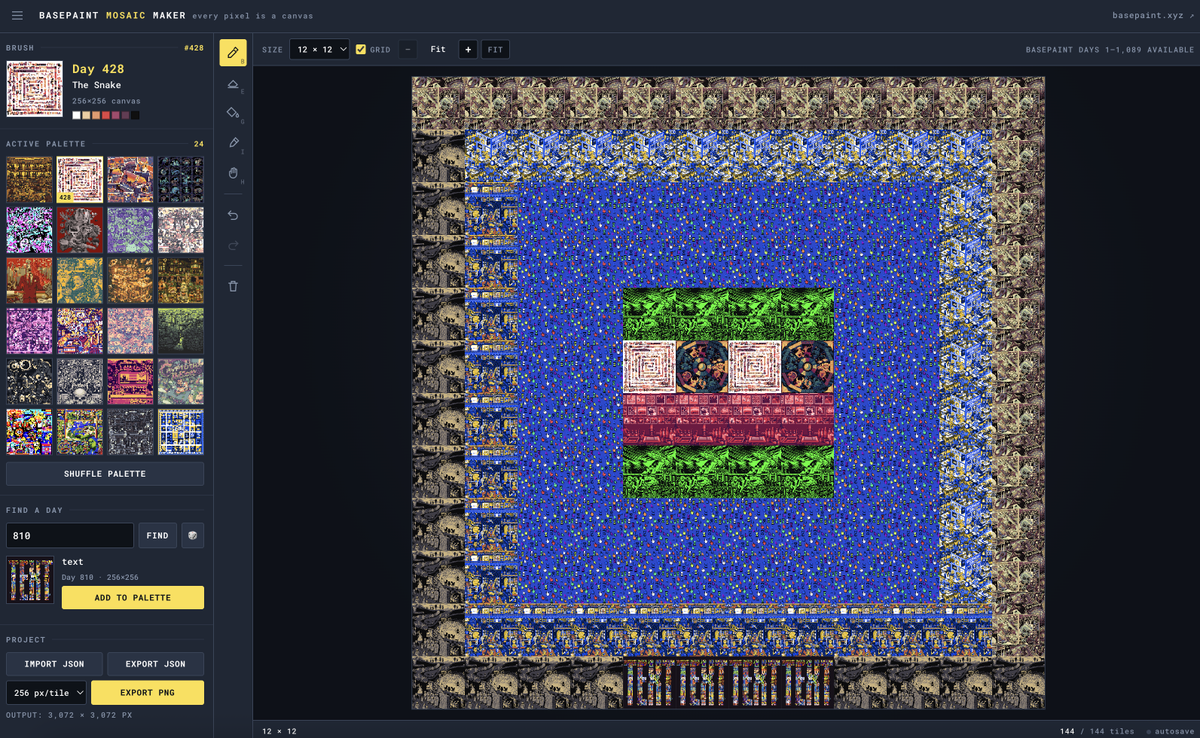This screenshot has height=738, width=1200.
Task: Click the white color swatch under Day 428
Action: tap(77, 115)
